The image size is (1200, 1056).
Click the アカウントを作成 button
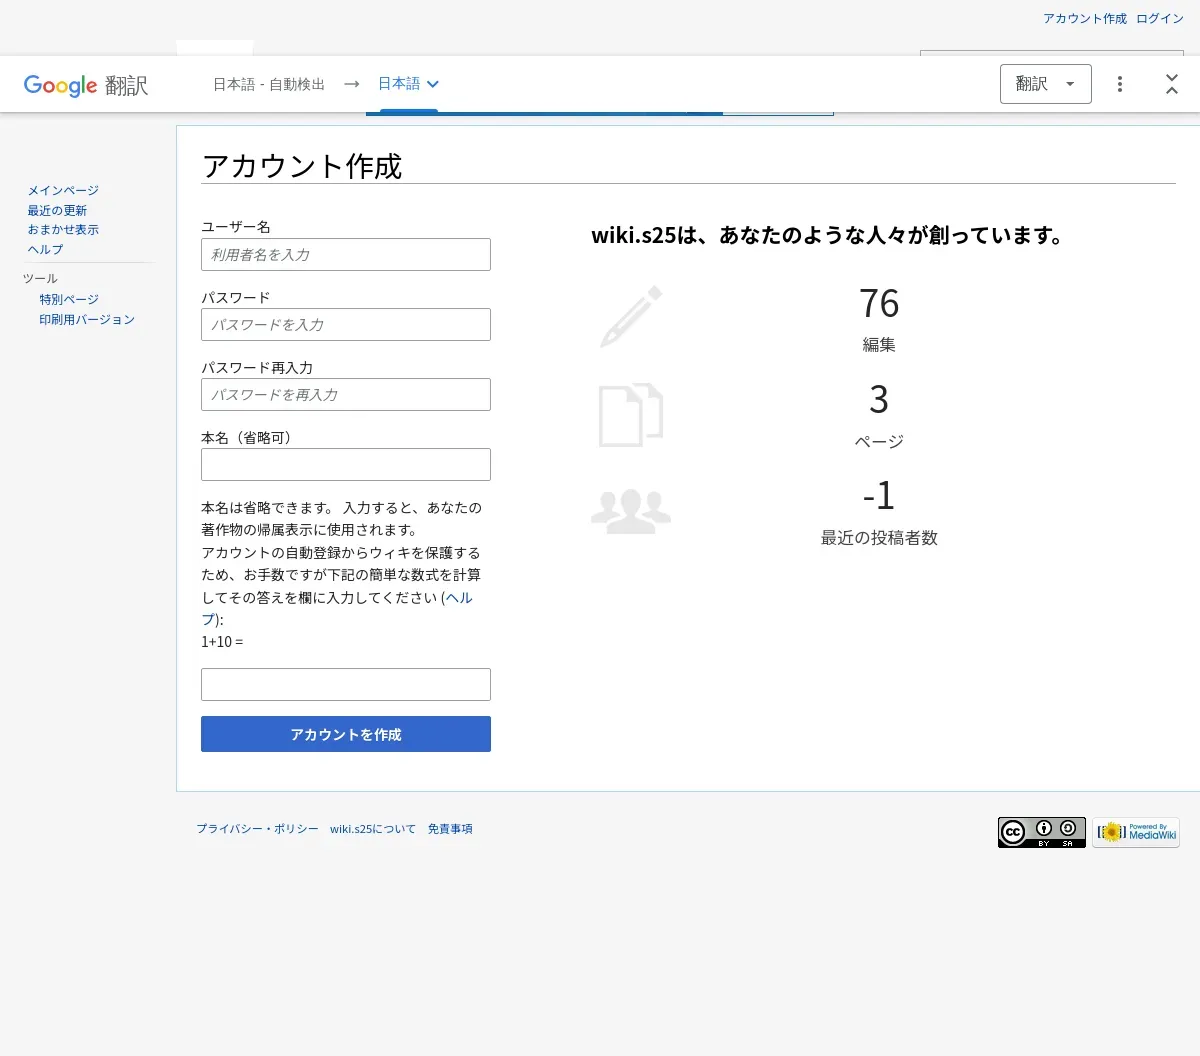point(346,734)
